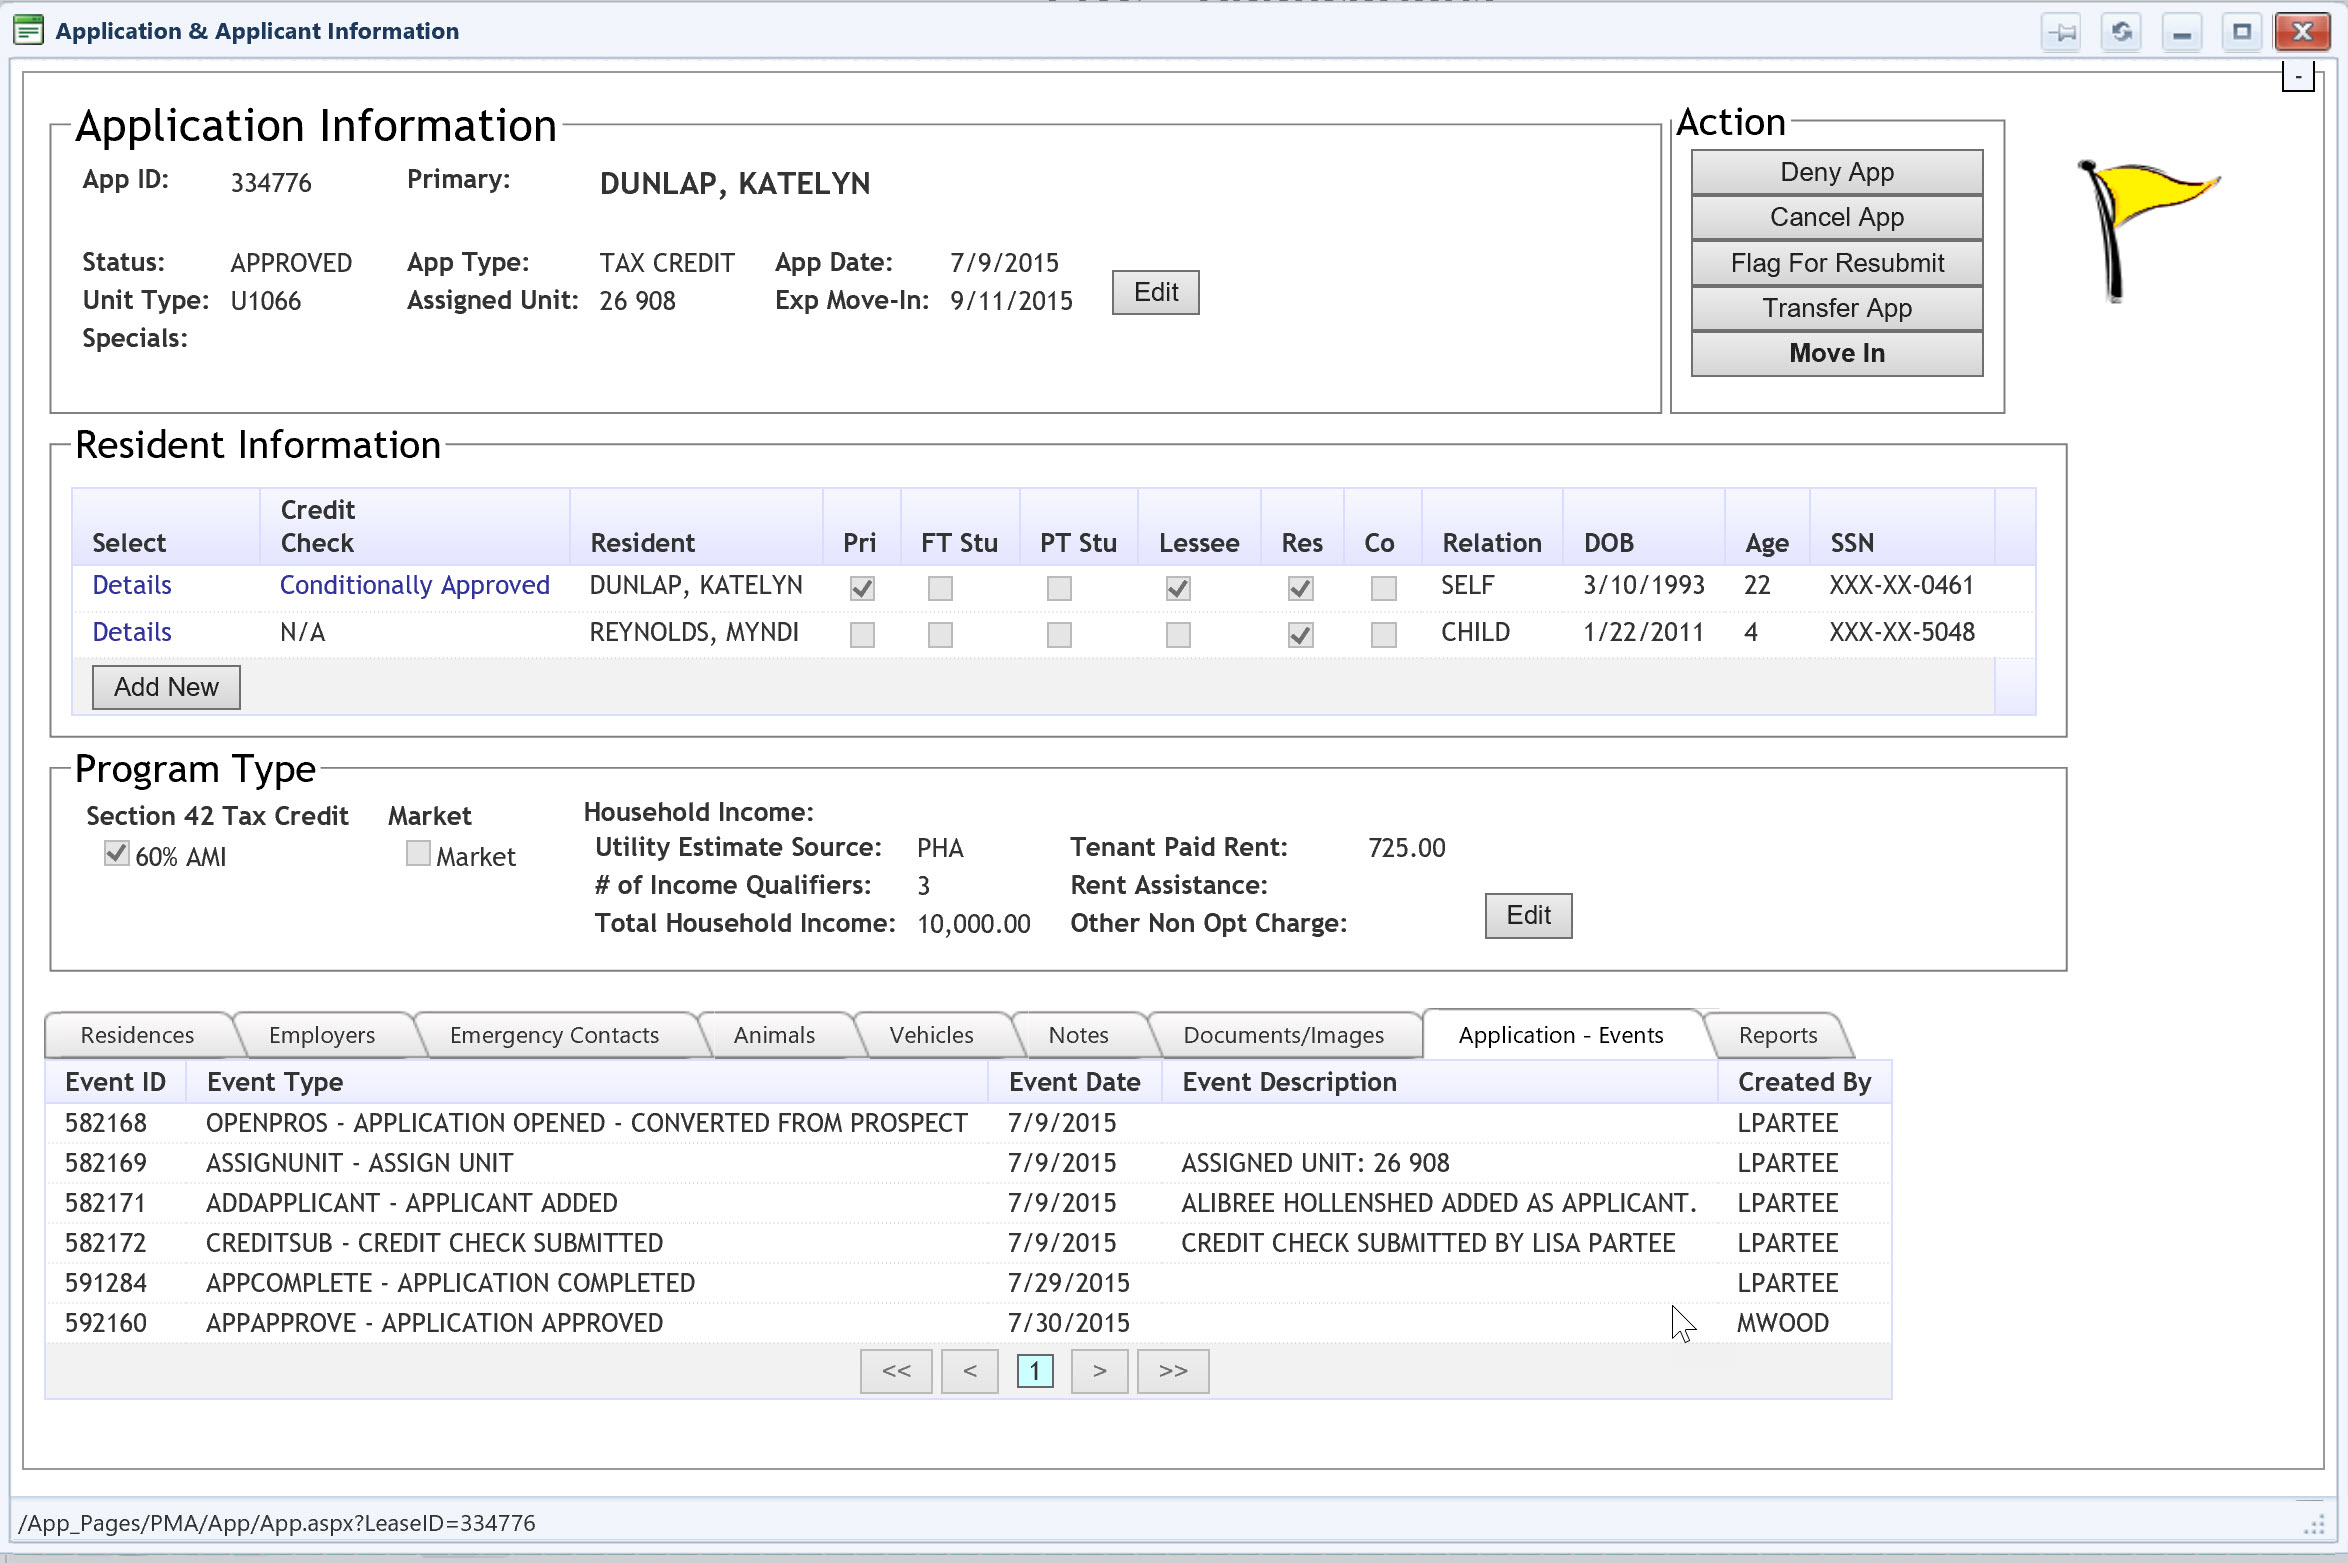Open the Documents/Images tab
This screenshot has height=1563, width=2348.
1283,1035
